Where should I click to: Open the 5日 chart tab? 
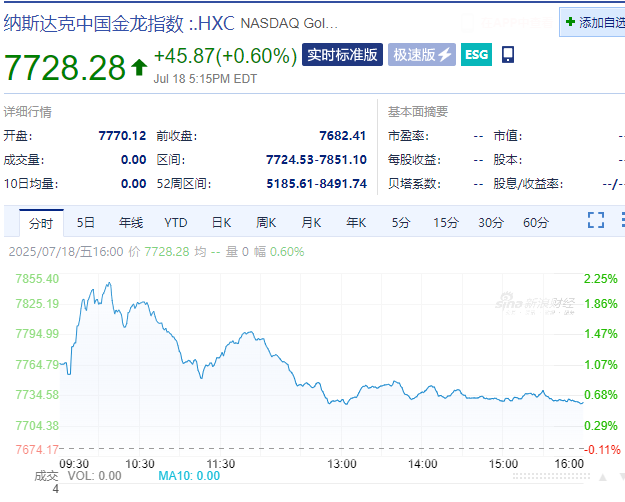click(x=86, y=222)
